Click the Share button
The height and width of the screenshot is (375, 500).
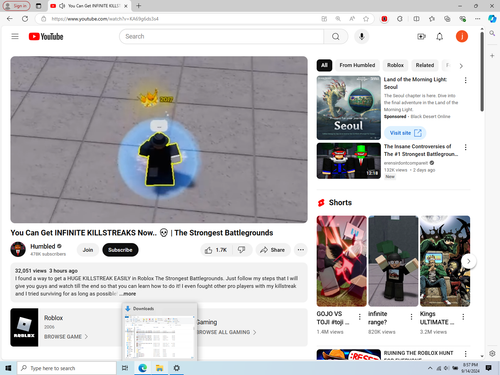click(x=273, y=250)
